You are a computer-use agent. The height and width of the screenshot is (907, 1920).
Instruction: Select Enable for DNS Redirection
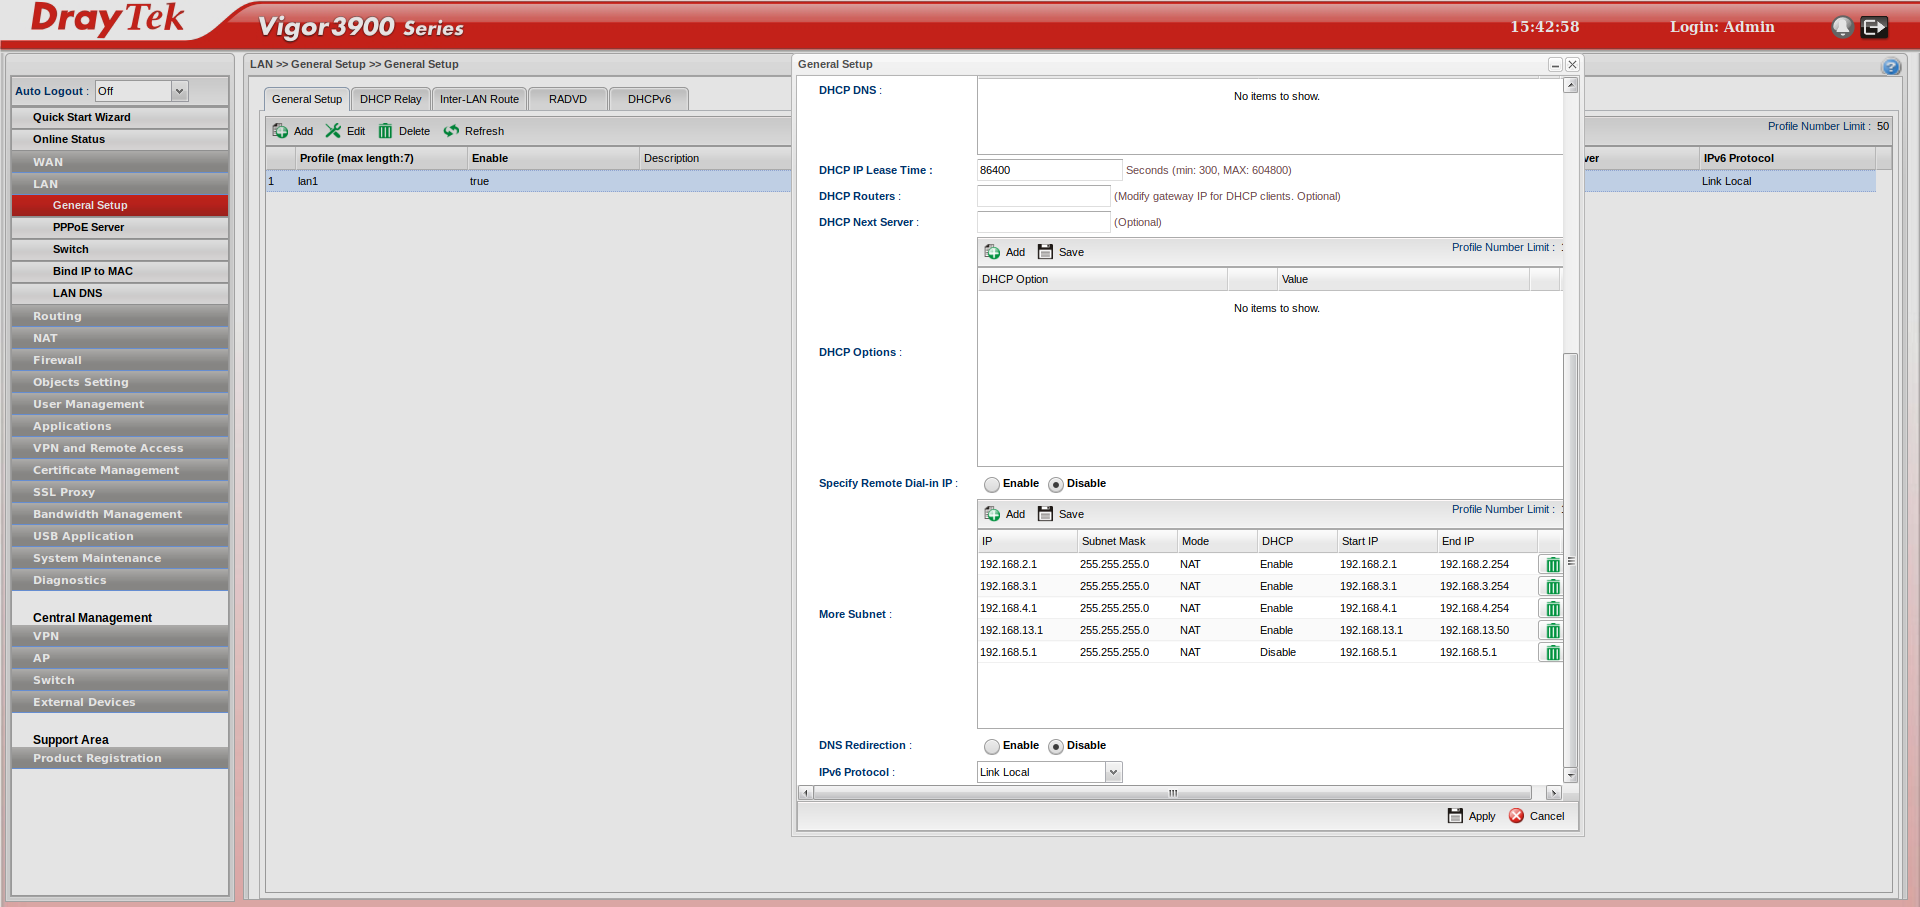pyautogui.click(x=992, y=746)
